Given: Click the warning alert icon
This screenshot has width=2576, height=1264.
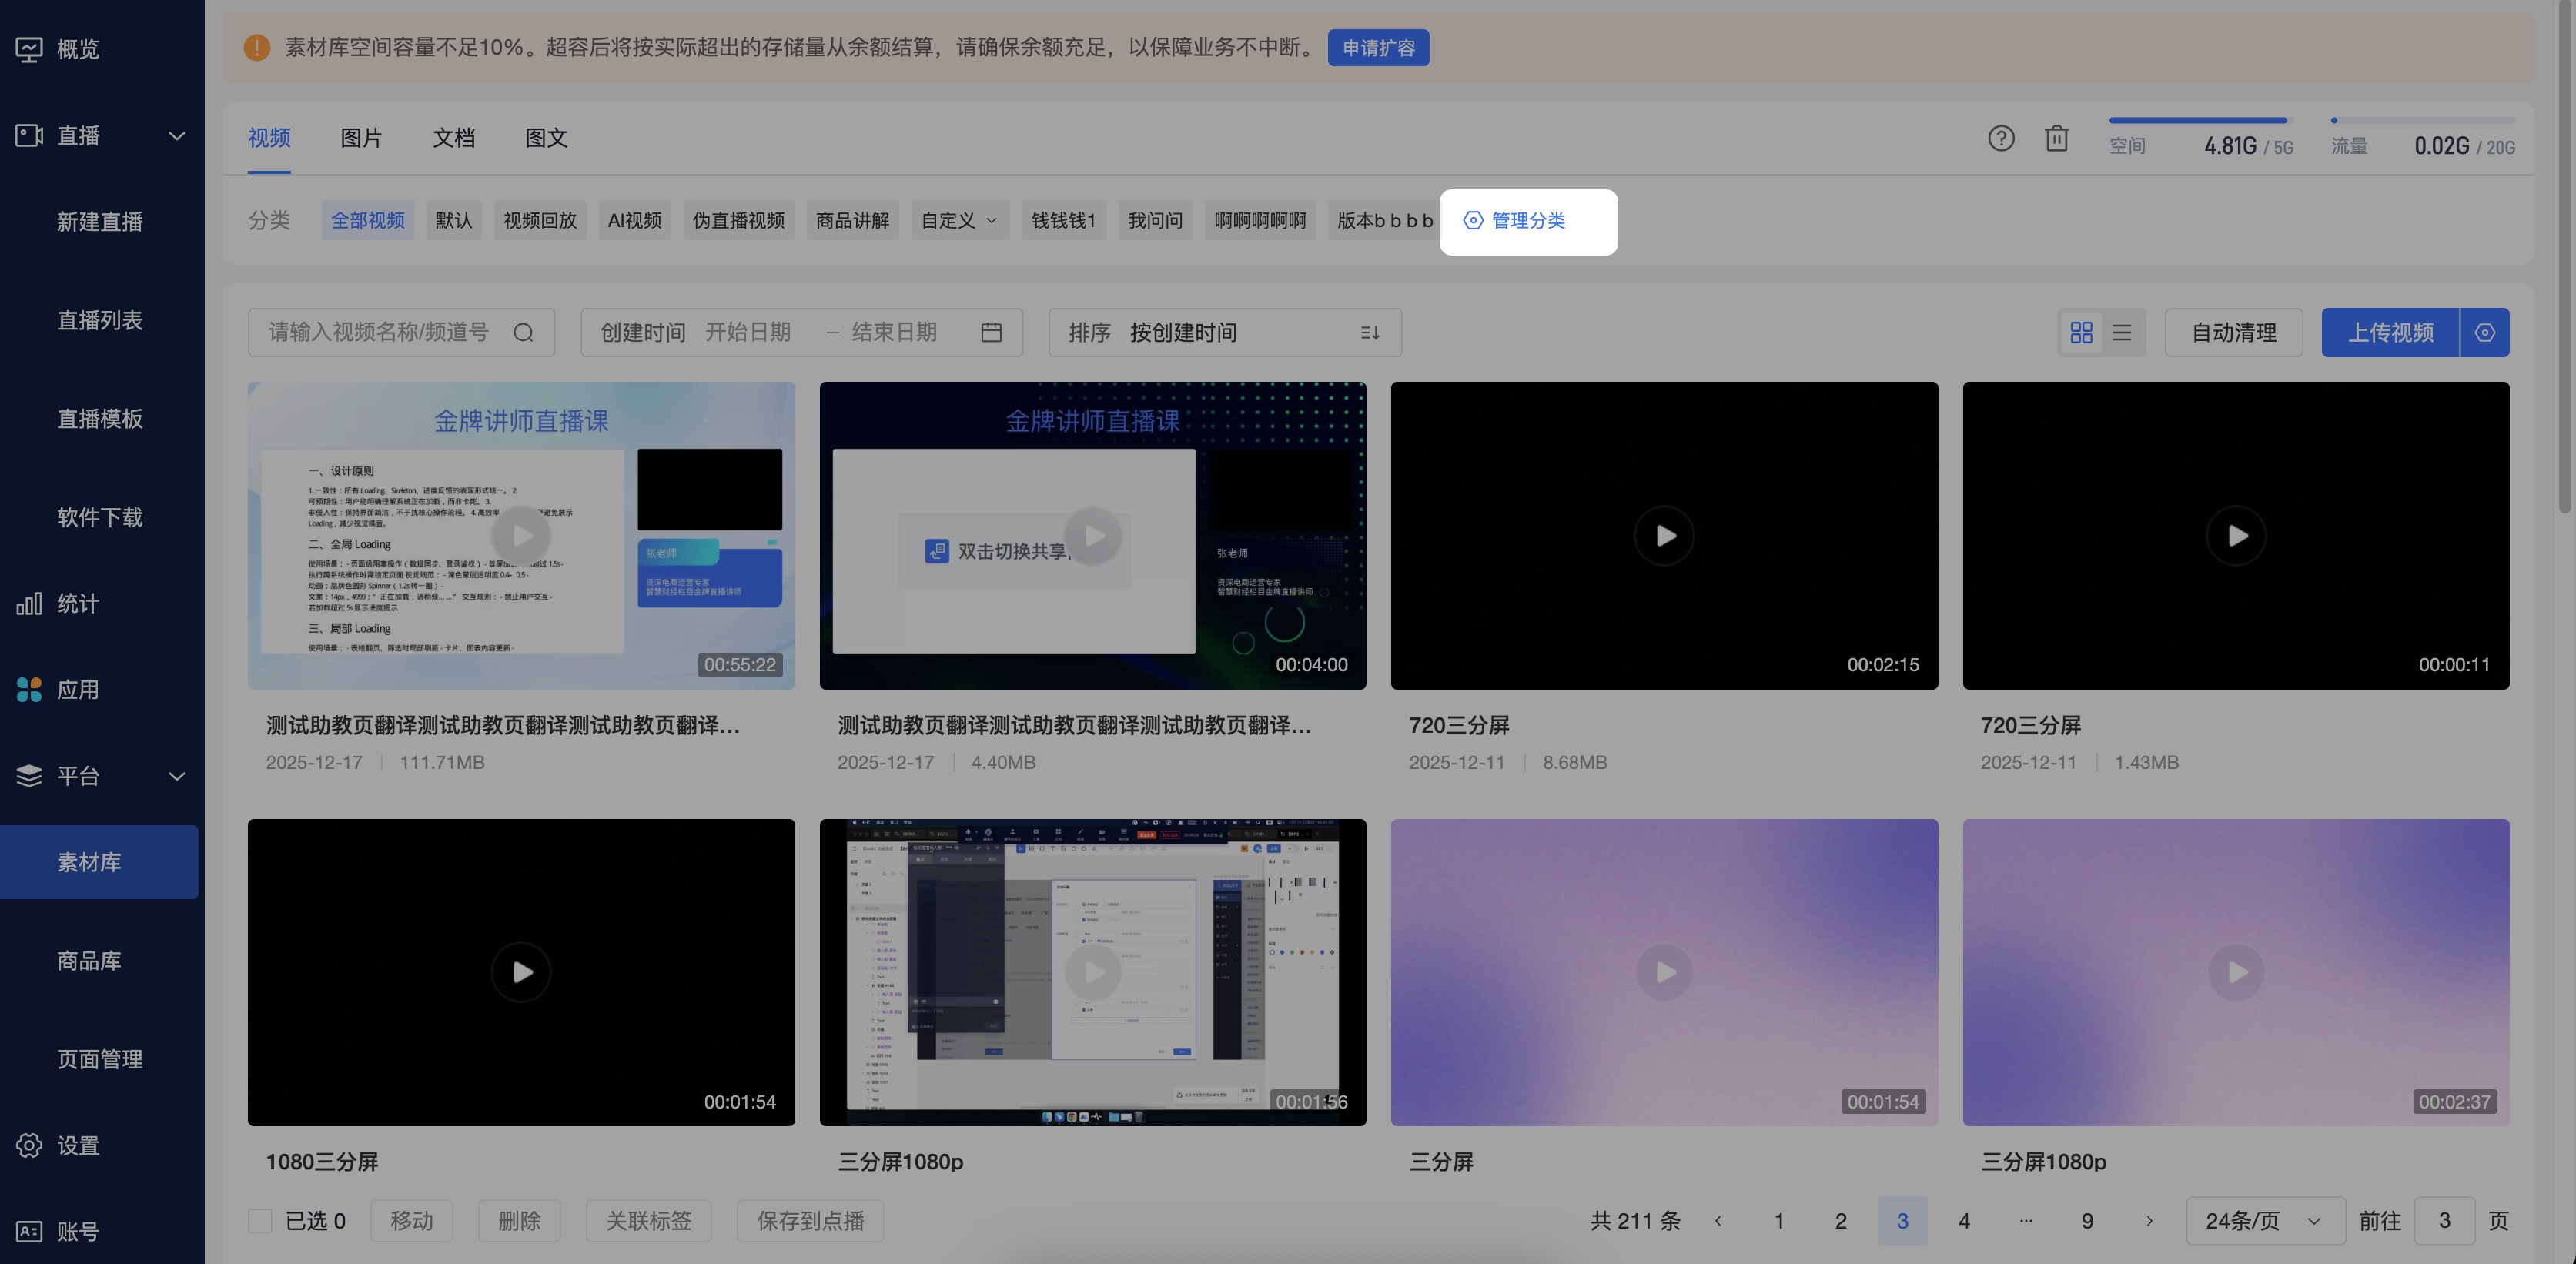Looking at the screenshot, I should point(257,47).
